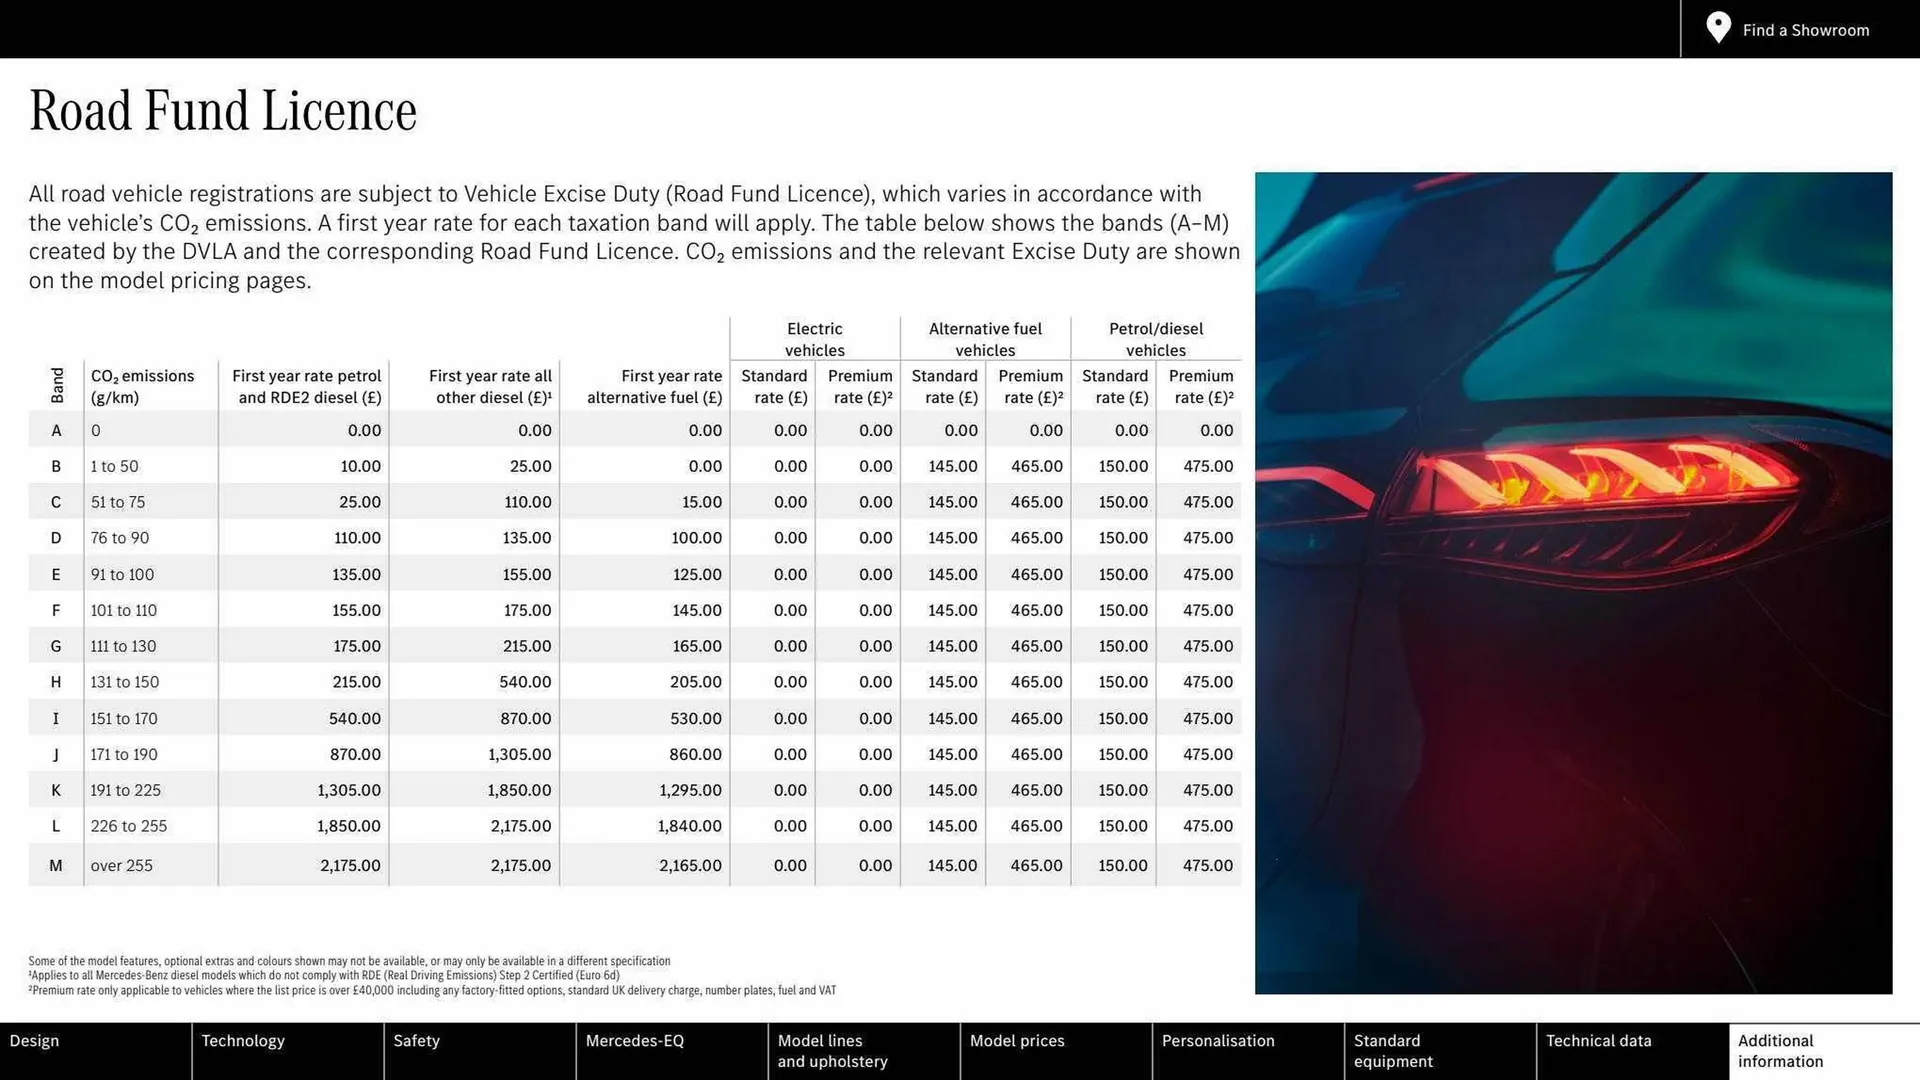Click the Premium rate footnote text
The height and width of the screenshot is (1080, 1920).
tap(432, 990)
